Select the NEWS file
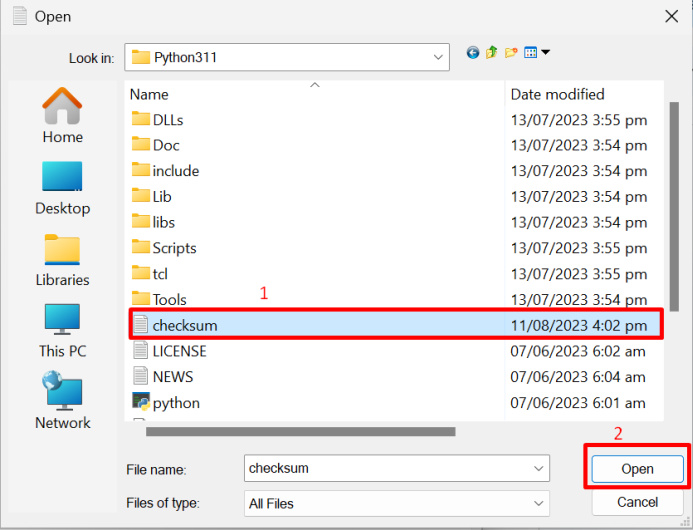 pyautogui.click(x=163, y=377)
